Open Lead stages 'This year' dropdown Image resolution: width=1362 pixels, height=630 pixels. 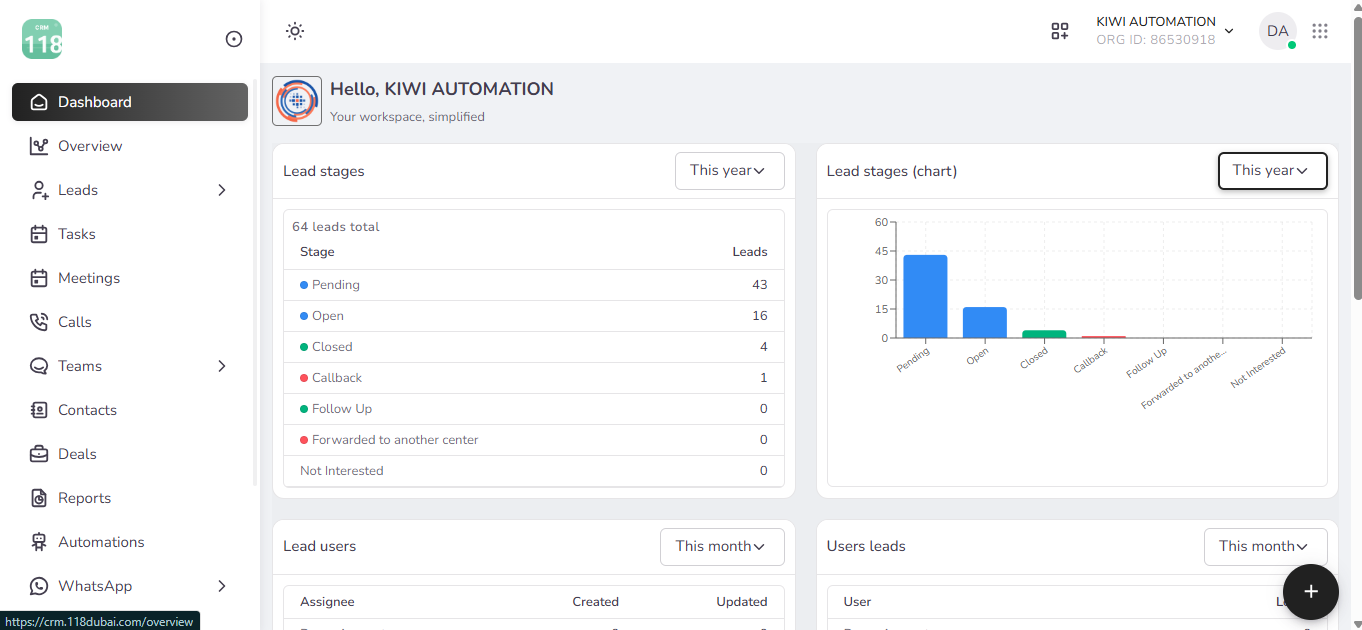pos(730,171)
